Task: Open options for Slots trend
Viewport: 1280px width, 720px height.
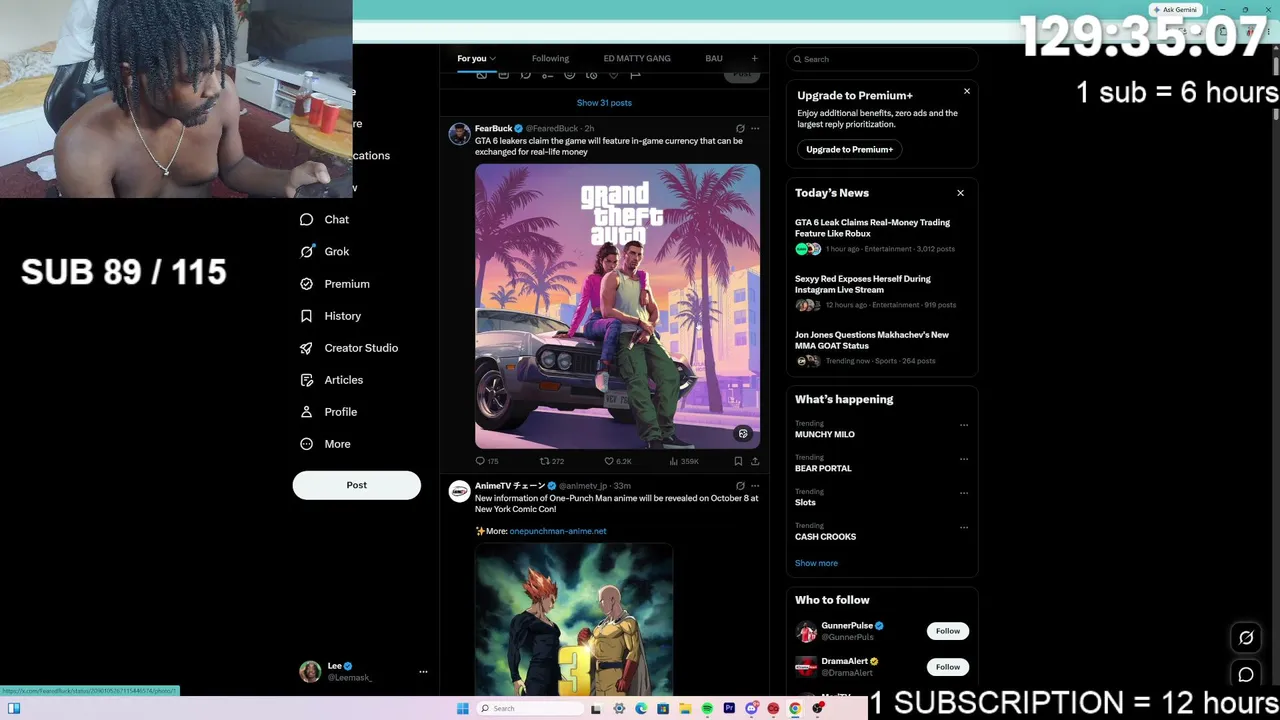Action: pos(964,493)
